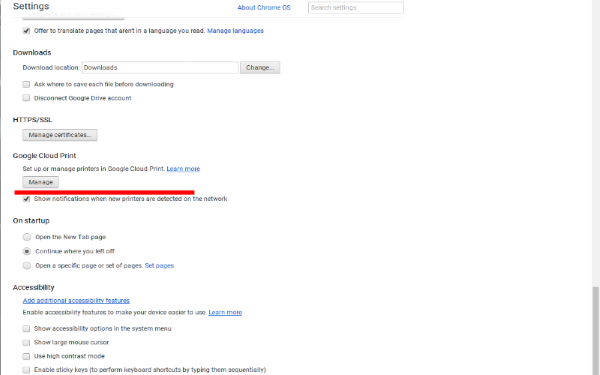Click the Search settings field
600x375 pixels.
(x=355, y=8)
